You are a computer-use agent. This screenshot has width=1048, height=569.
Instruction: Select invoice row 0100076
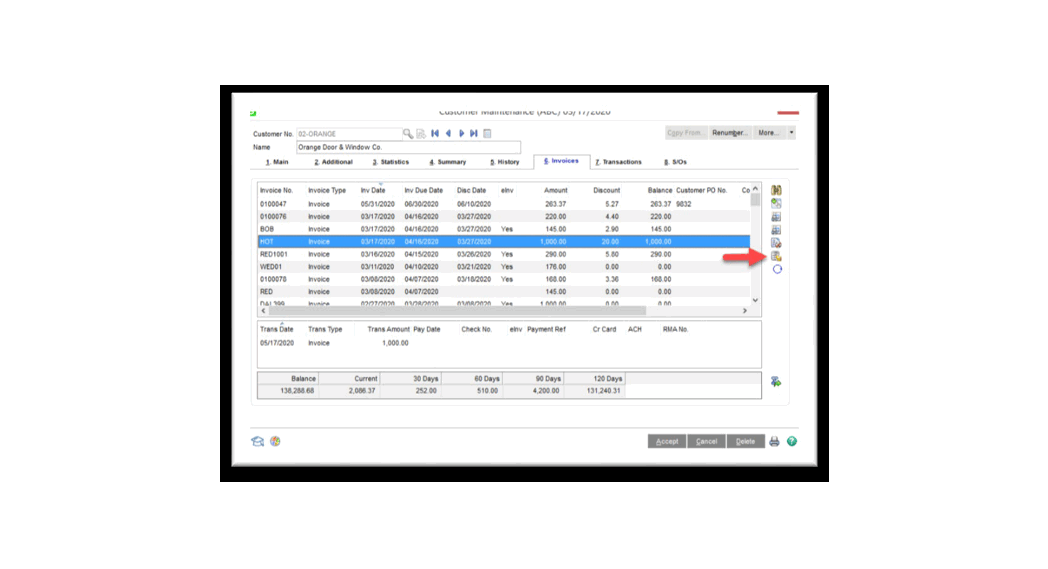click(504, 217)
